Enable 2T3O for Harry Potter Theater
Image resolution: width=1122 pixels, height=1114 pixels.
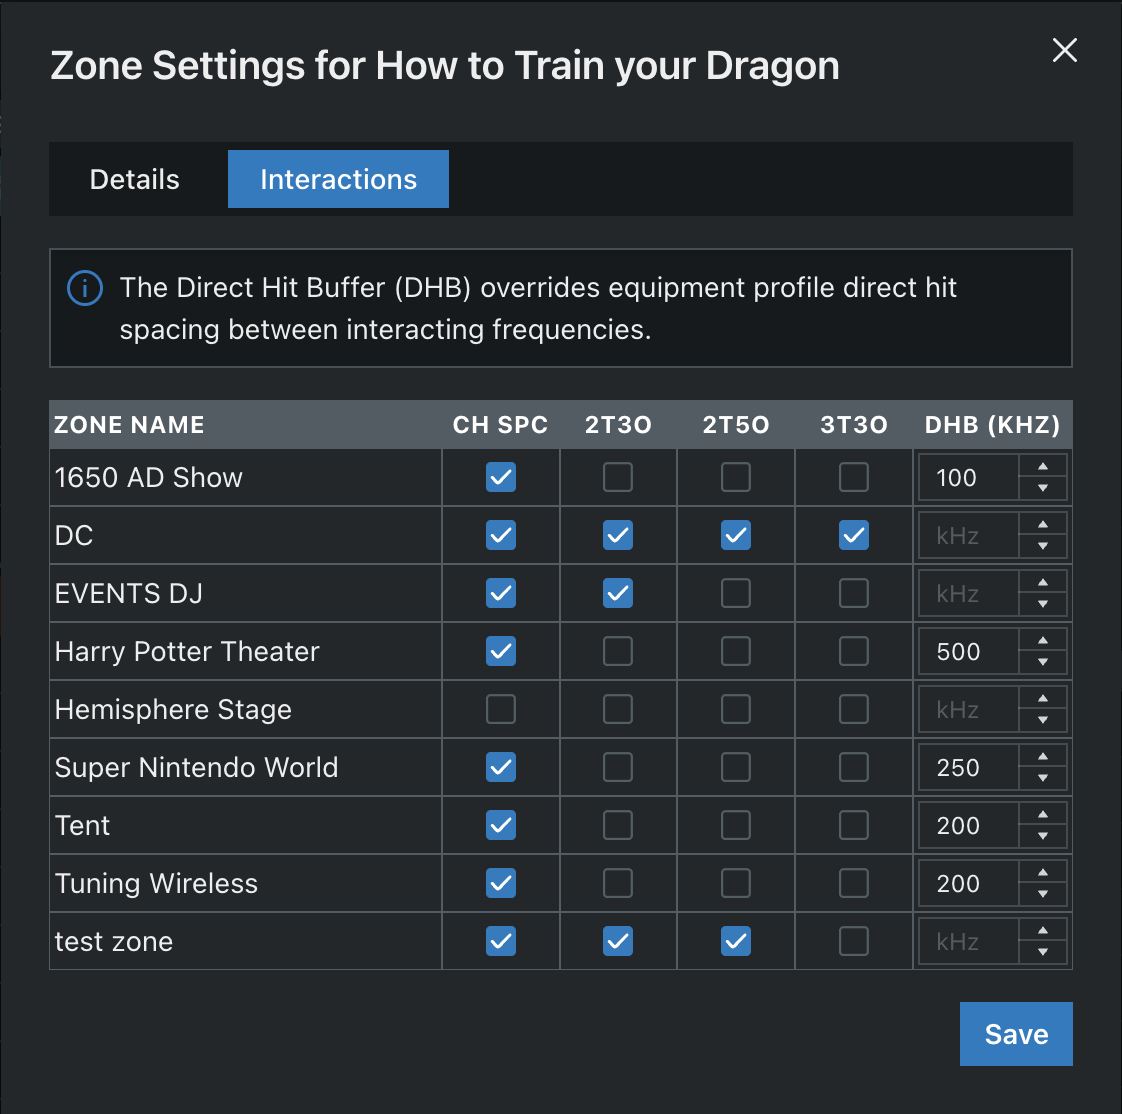tap(618, 651)
